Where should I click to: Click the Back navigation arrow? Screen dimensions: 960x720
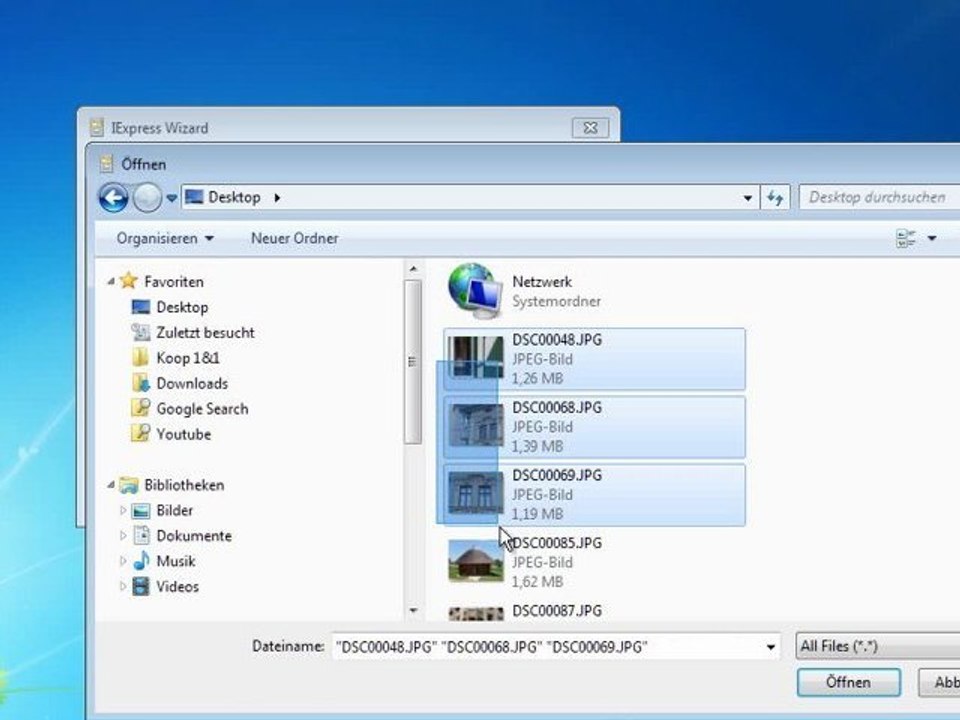pos(113,198)
